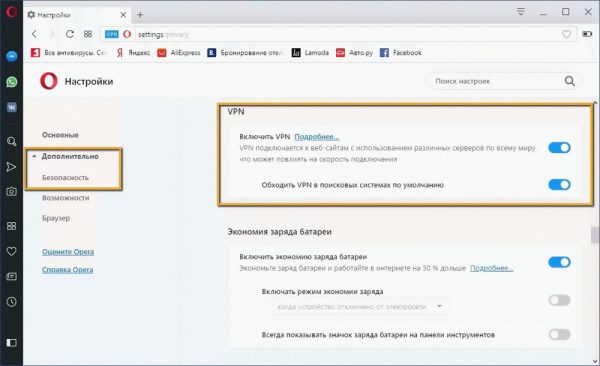
Task: Open the tabs menu icon
Action: click(520, 11)
